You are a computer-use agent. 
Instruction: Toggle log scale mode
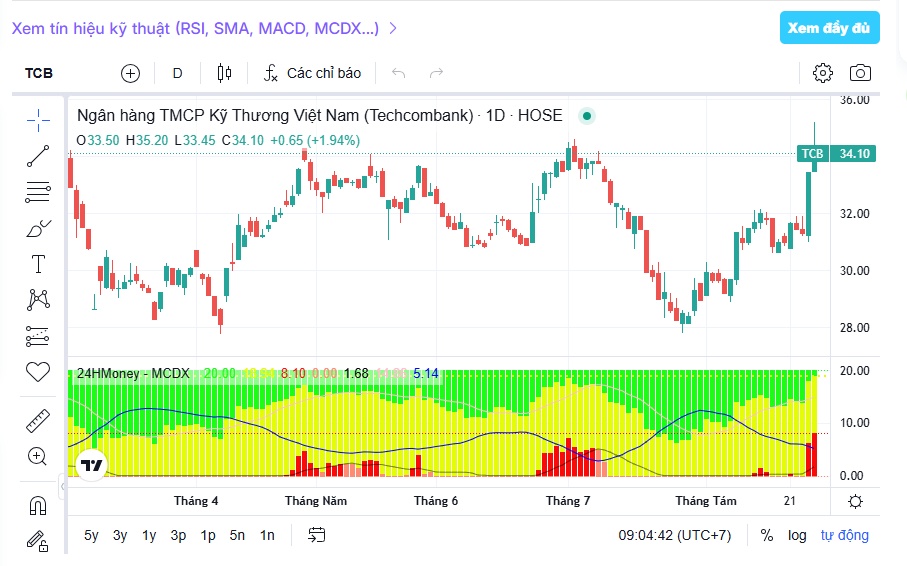[797, 535]
